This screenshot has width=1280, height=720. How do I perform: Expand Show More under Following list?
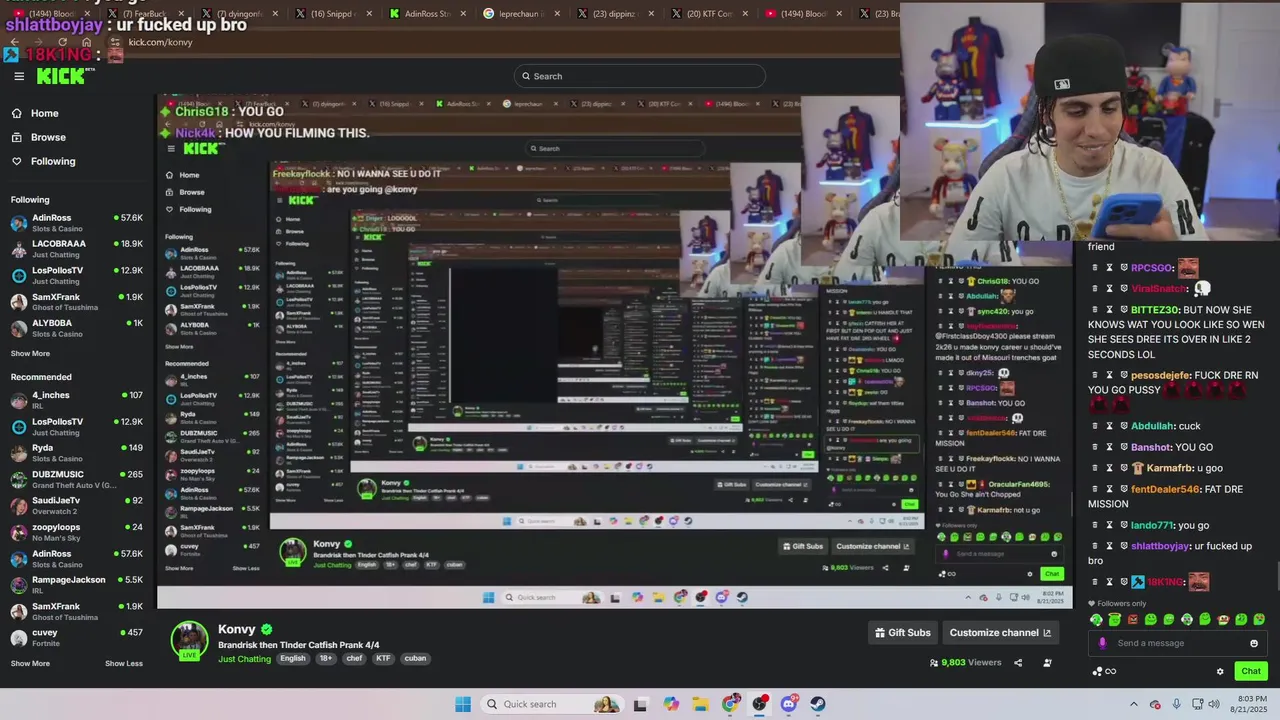click(x=30, y=353)
